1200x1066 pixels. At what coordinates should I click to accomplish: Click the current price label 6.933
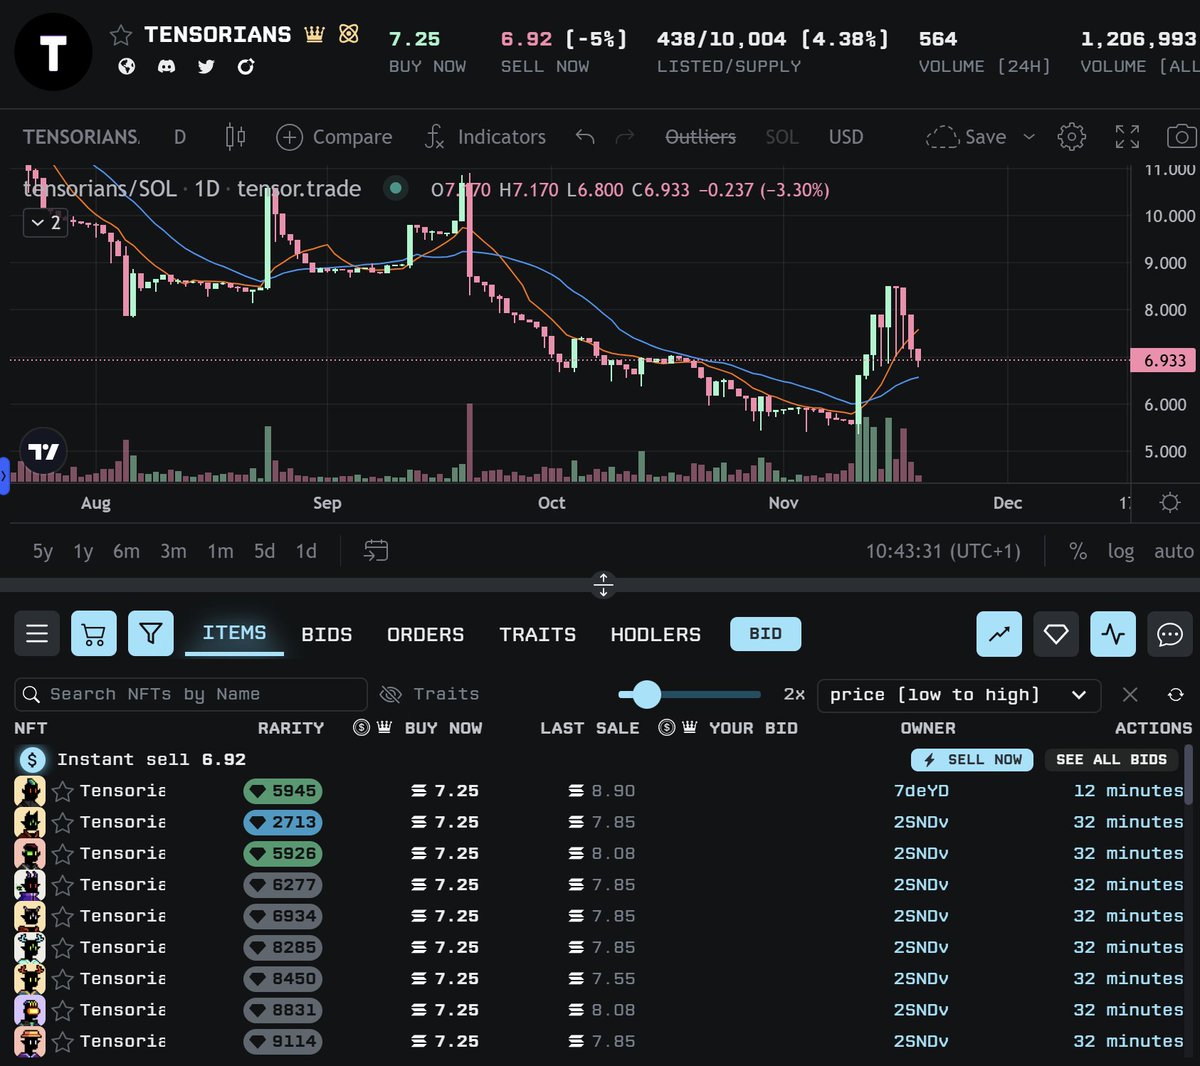1163,360
